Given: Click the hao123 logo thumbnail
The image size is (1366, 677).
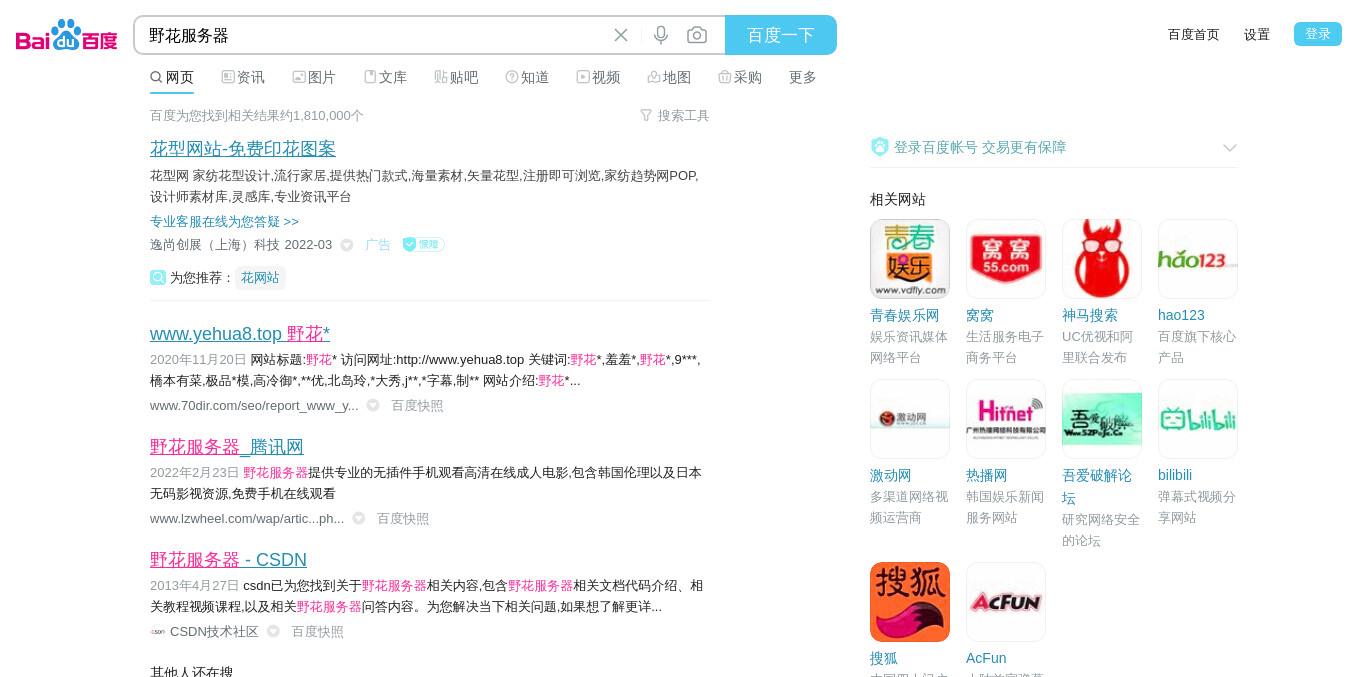Looking at the screenshot, I should pyautogui.click(x=1198, y=259).
